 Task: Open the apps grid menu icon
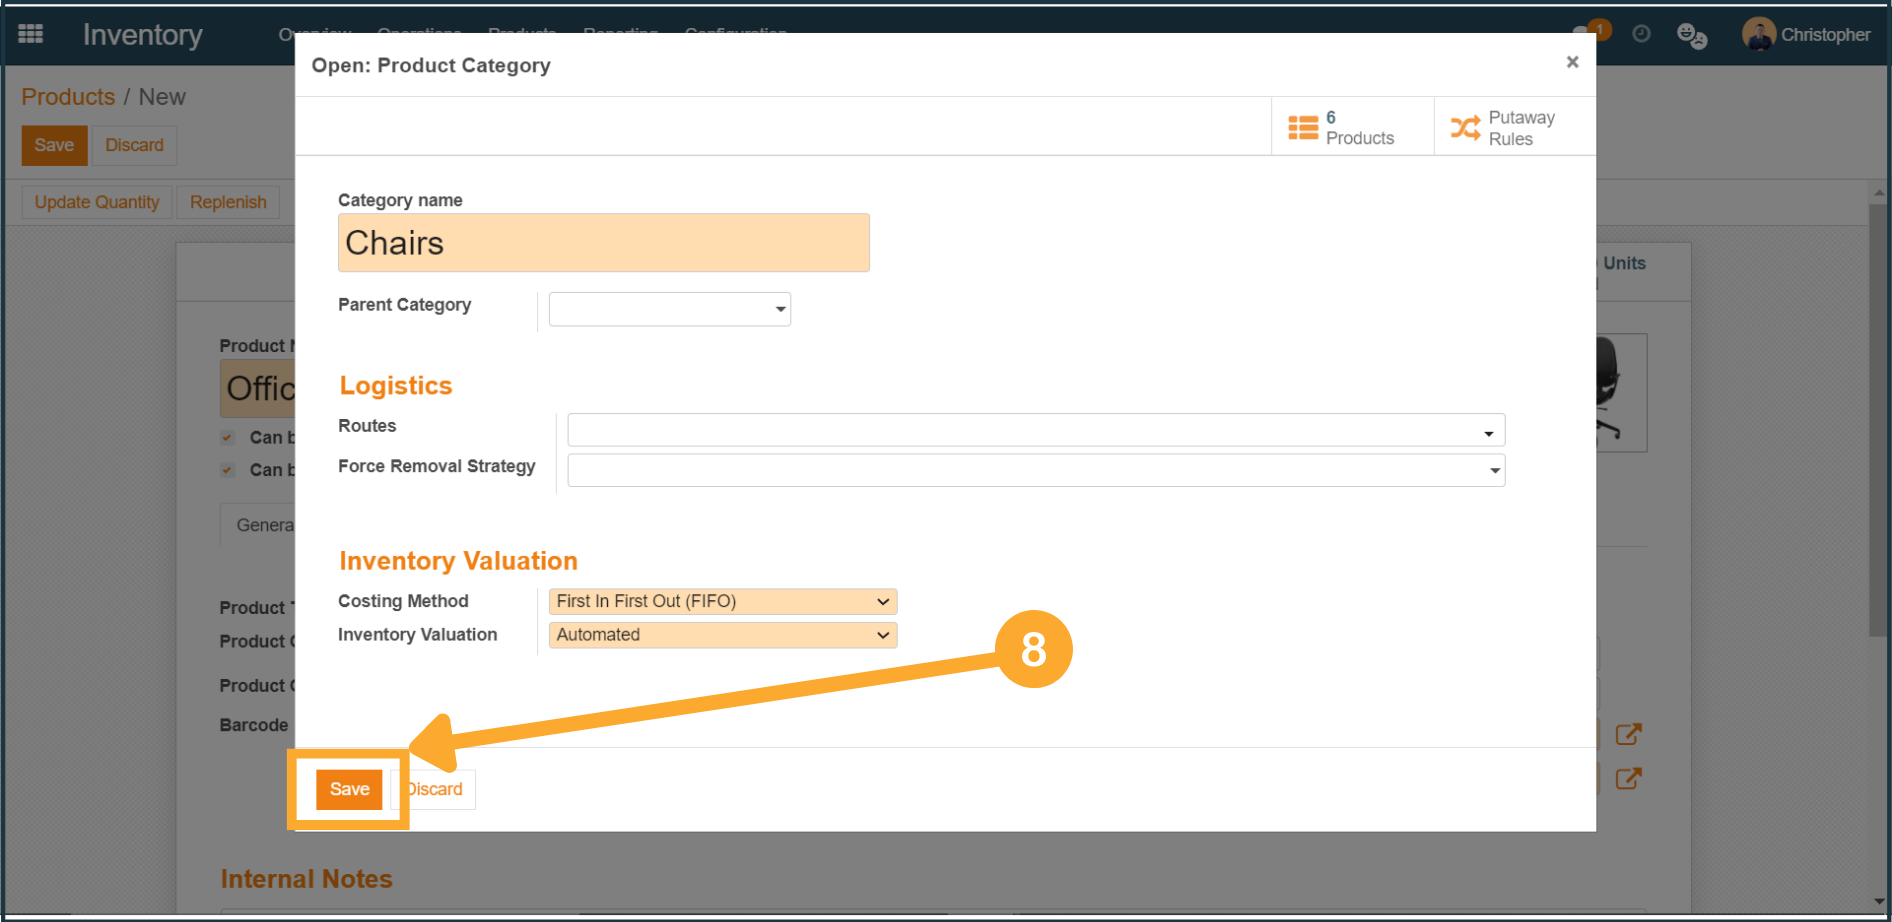(31, 34)
